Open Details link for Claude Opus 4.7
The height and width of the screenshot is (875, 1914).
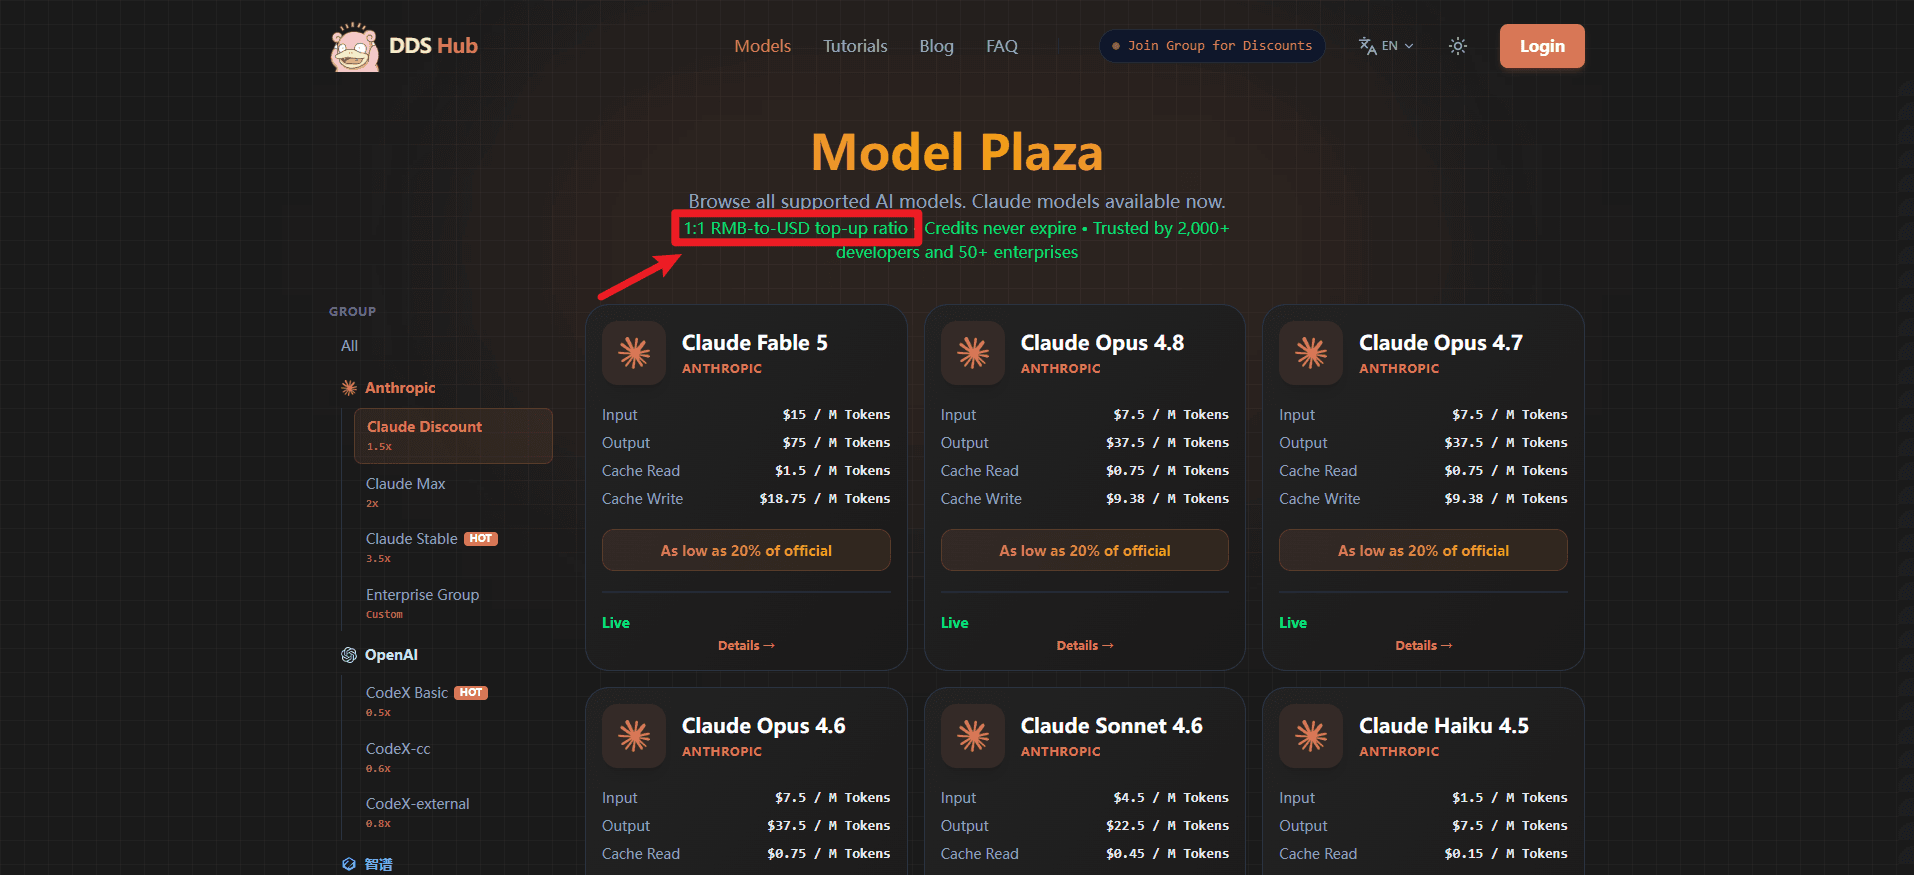click(1424, 646)
